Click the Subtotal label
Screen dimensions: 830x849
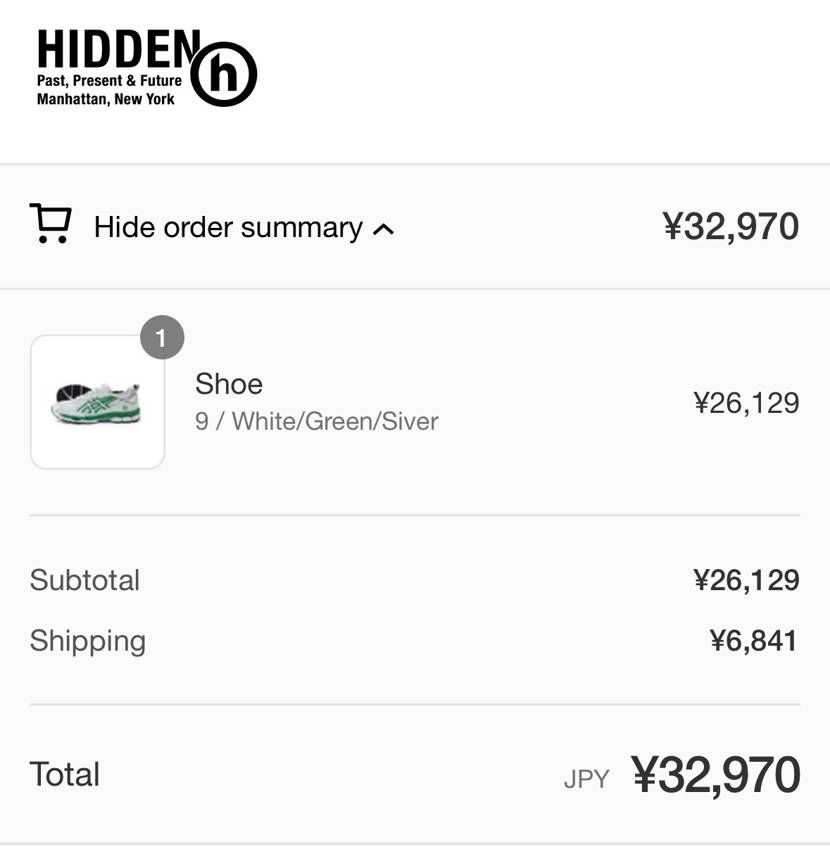[85, 580]
